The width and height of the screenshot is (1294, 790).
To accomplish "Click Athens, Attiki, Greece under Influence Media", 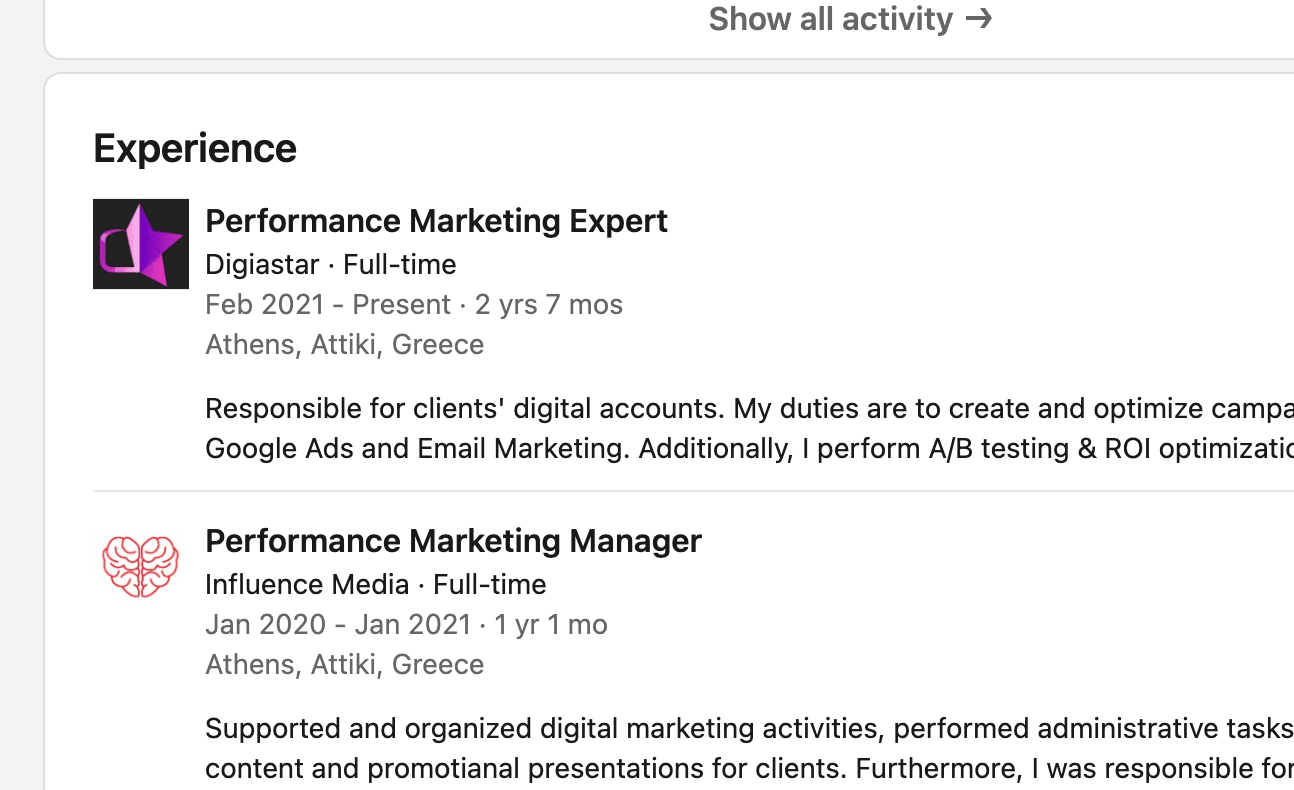I will click(x=344, y=664).
